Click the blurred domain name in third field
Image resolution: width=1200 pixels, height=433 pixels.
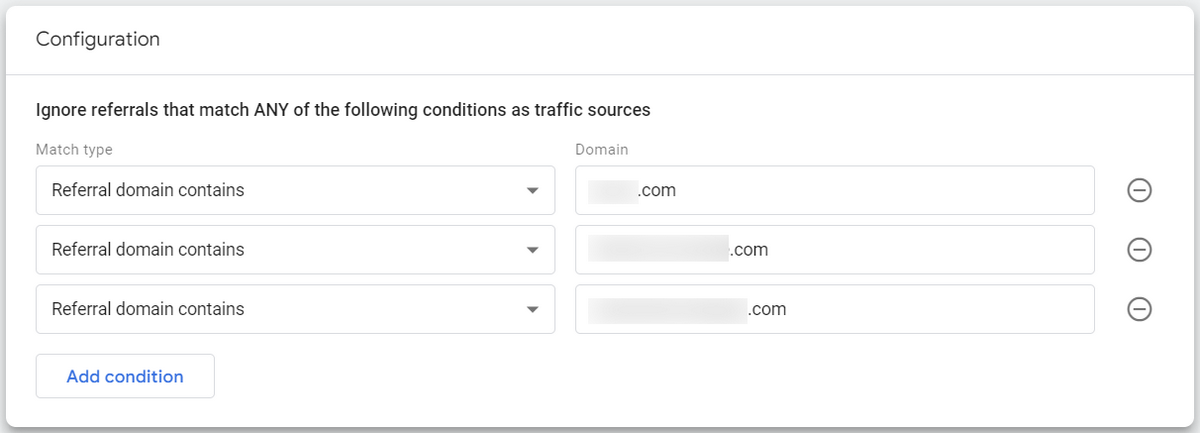pyautogui.click(x=668, y=310)
